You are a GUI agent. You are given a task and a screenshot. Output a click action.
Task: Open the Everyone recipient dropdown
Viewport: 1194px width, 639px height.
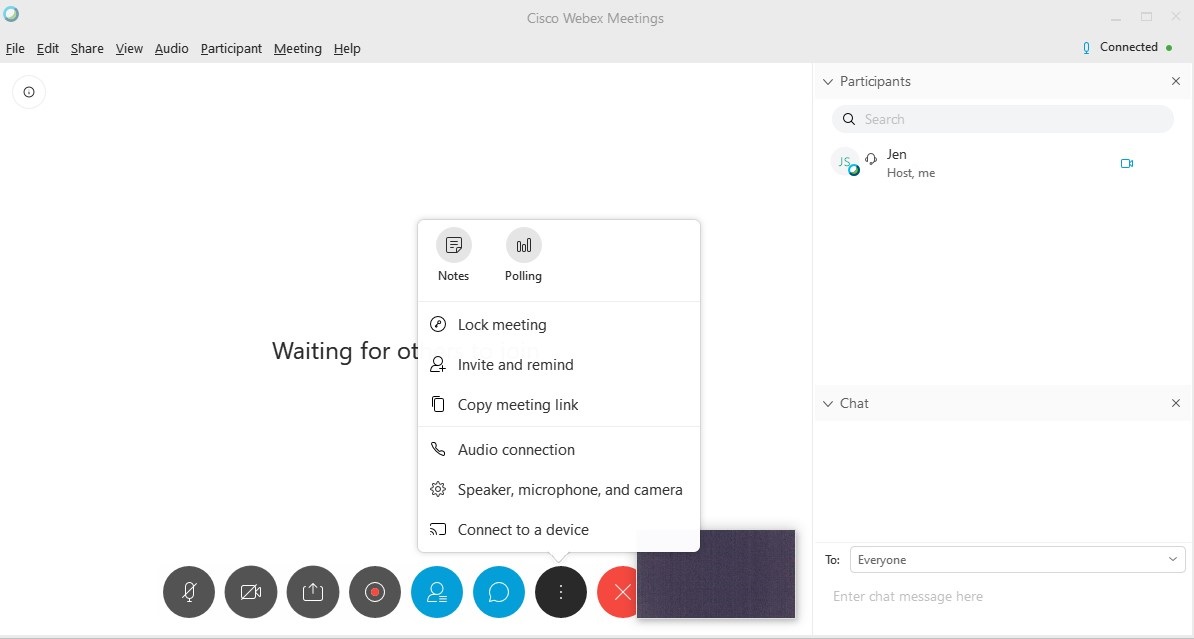(1017, 560)
